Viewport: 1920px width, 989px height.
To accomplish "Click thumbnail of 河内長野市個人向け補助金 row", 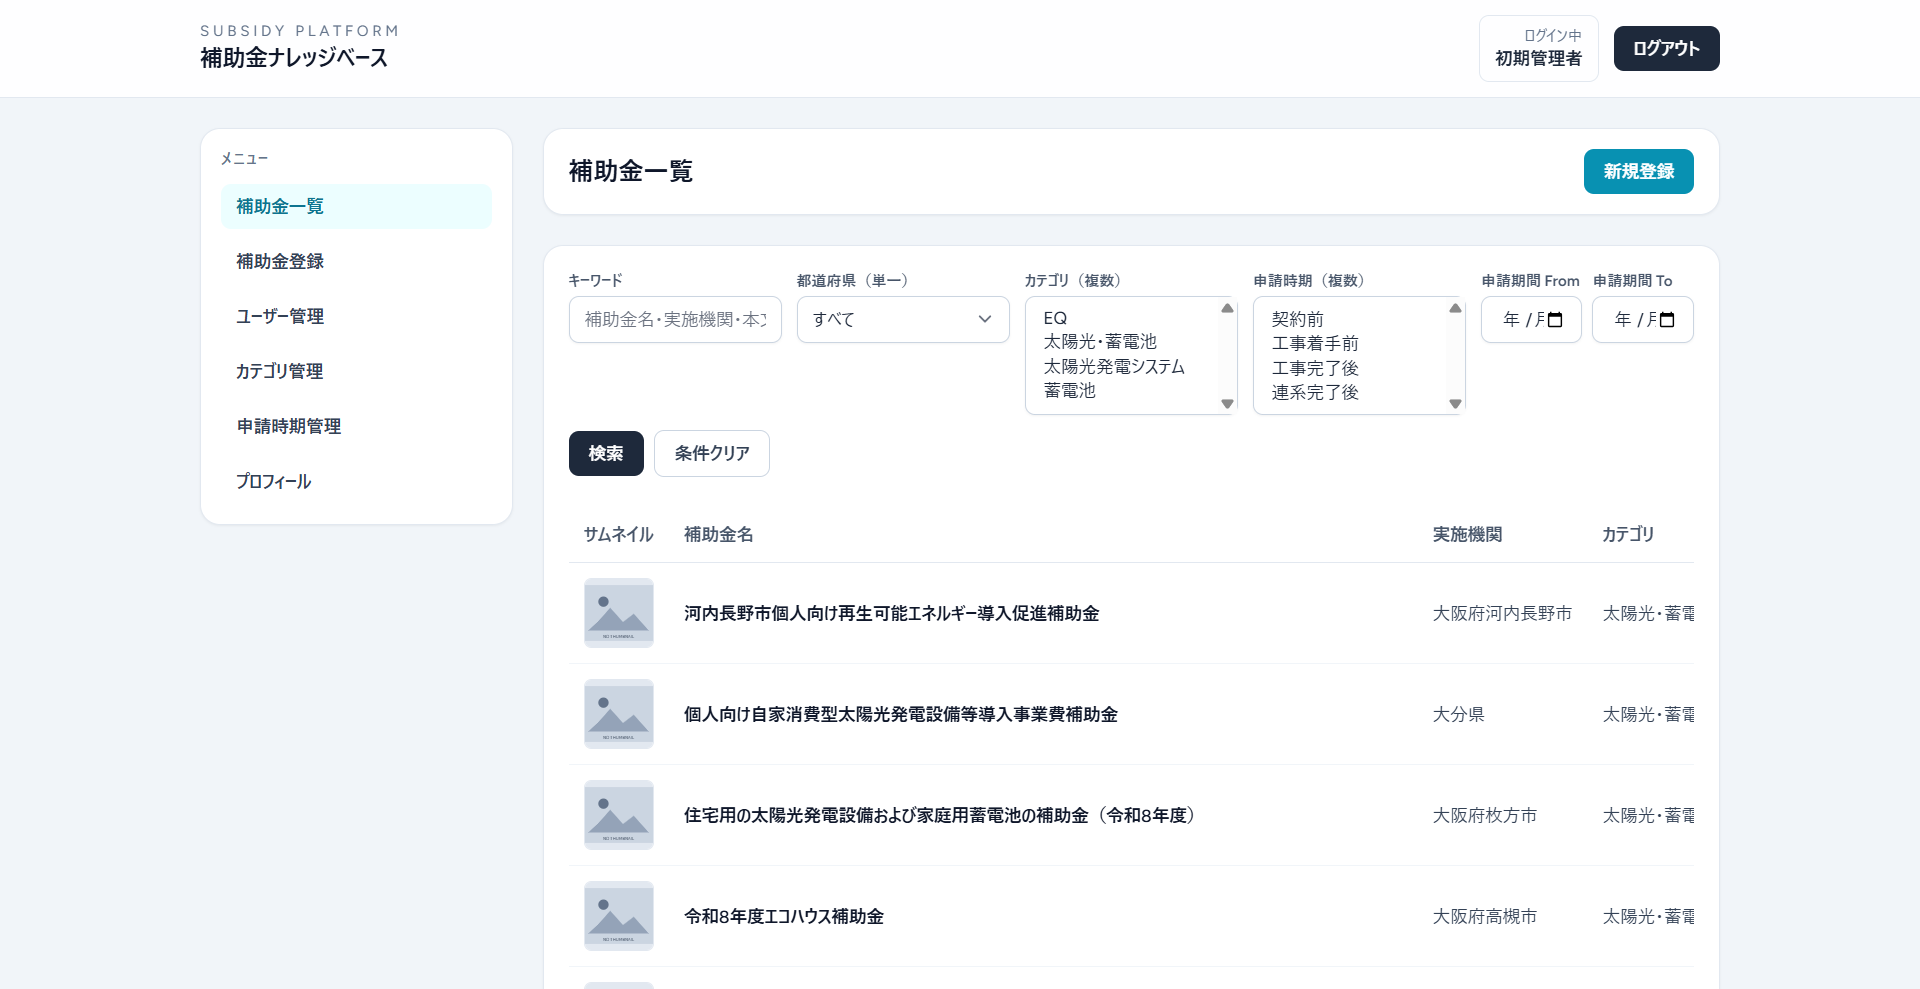I will coord(619,613).
